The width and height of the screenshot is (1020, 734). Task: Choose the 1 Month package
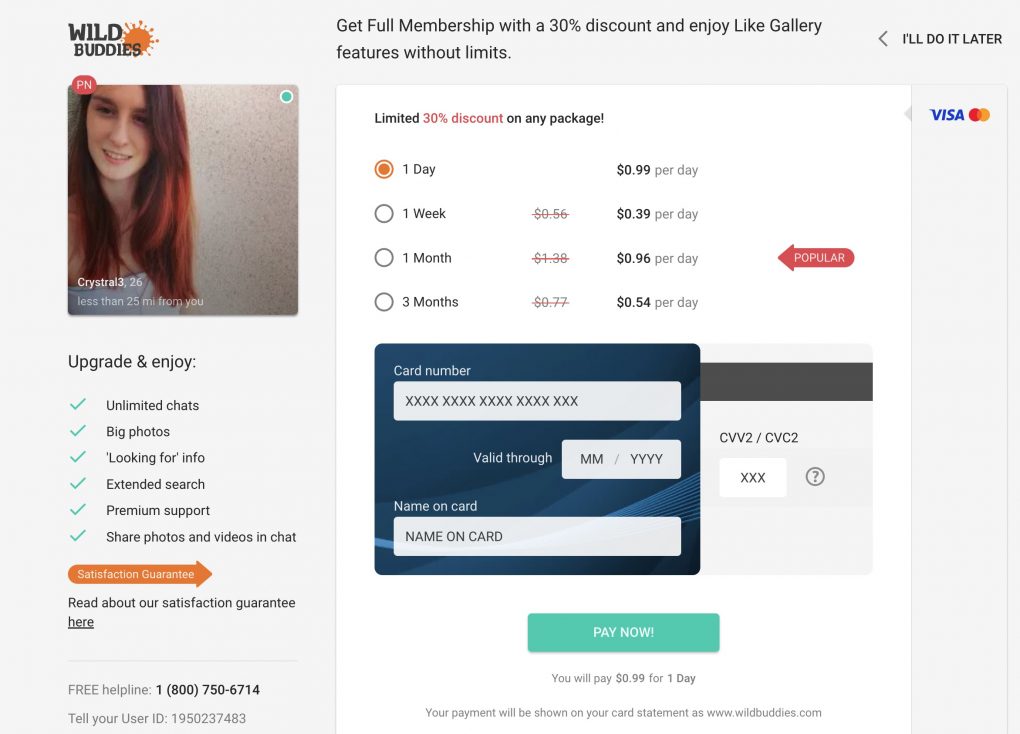(x=384, y=258)
